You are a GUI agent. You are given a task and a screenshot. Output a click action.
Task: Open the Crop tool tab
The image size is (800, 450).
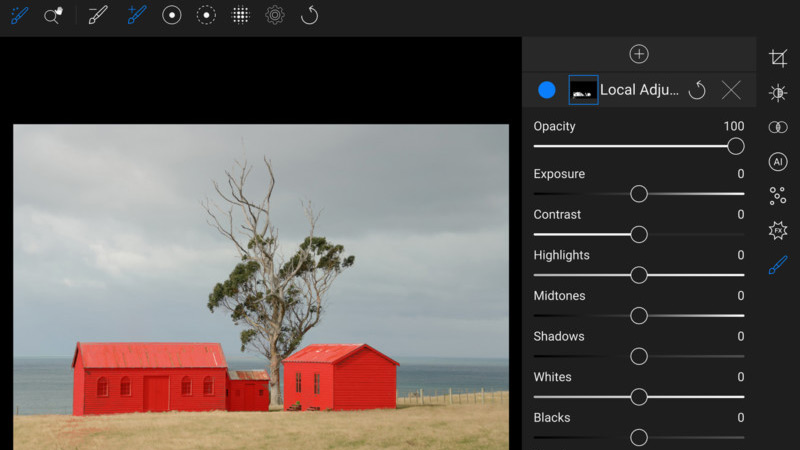click(x=778, y=58)
